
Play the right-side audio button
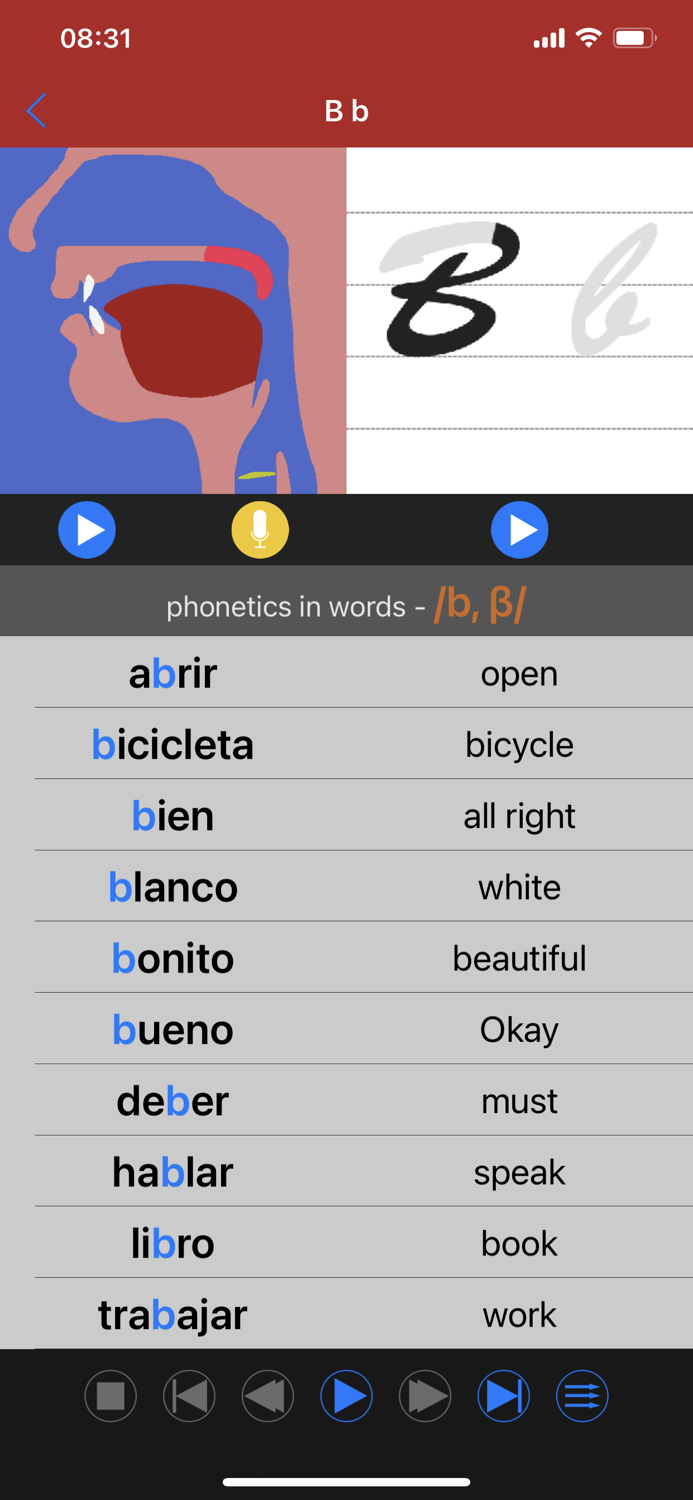point(519,529)
